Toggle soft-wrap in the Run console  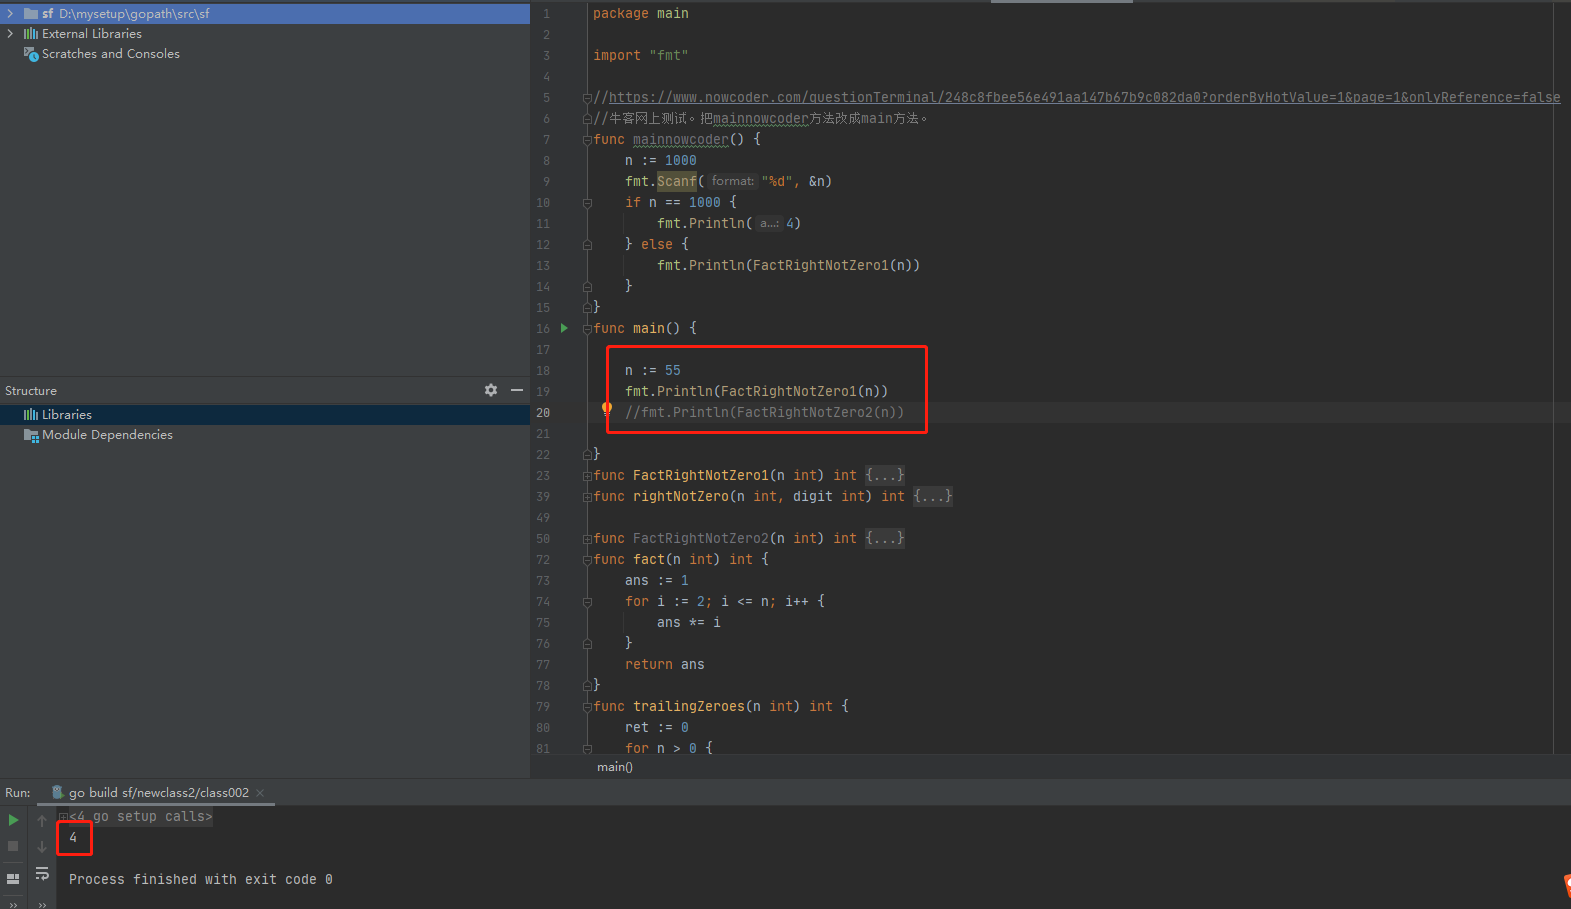[42, 874]
